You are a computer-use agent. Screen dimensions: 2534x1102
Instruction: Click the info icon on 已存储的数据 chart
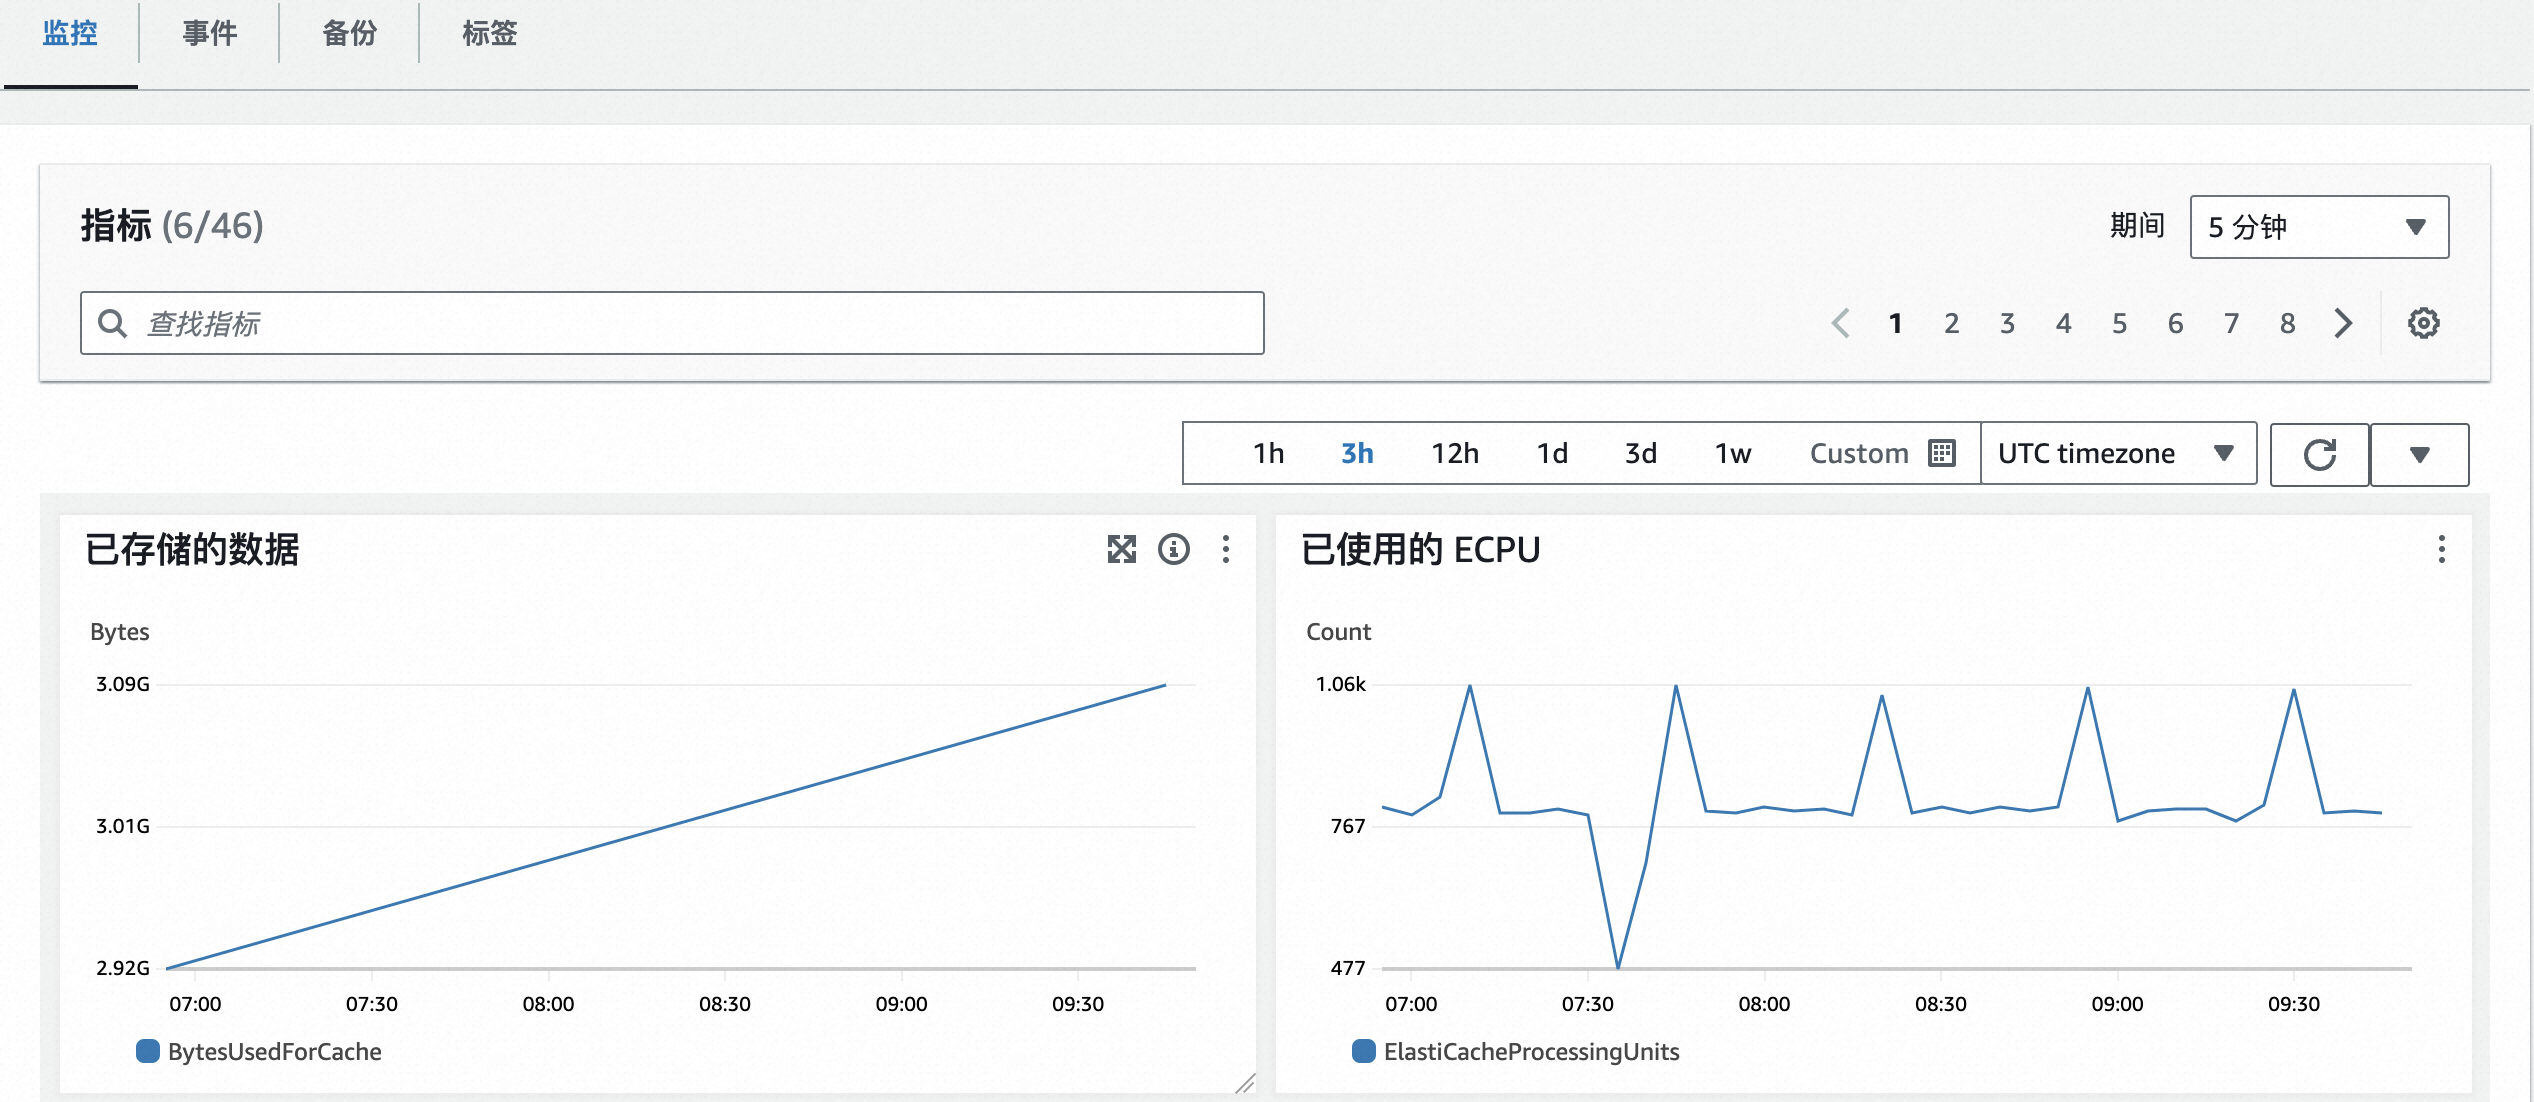click(x=1175, y=549)
